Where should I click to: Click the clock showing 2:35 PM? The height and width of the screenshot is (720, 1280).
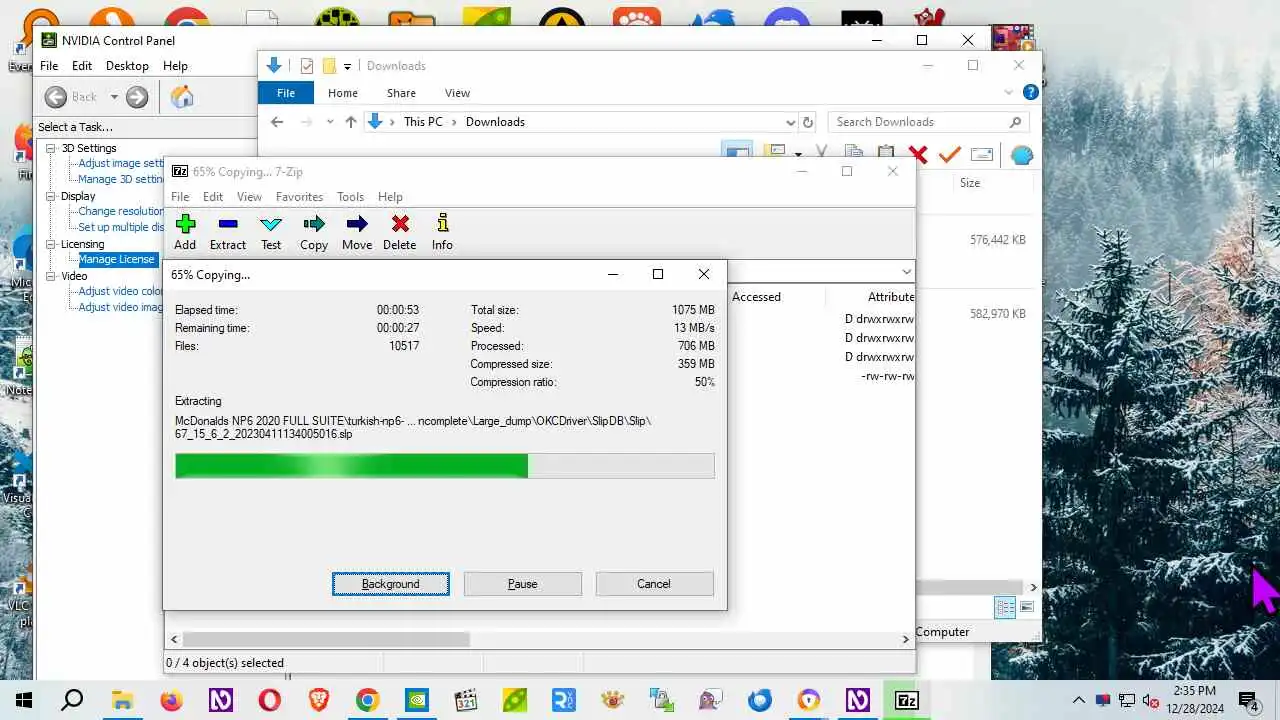tap(1195, 692)
